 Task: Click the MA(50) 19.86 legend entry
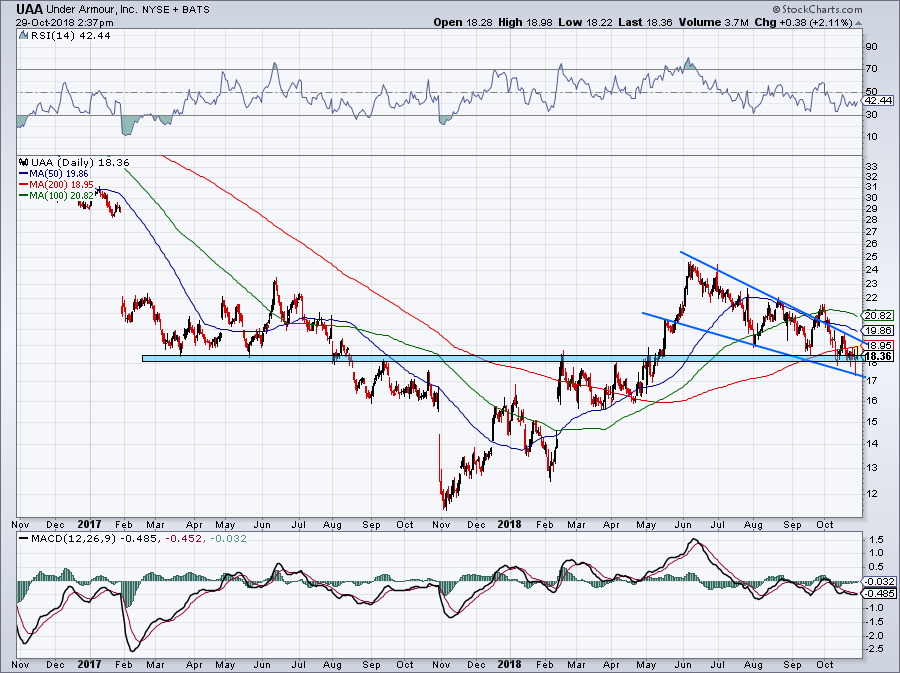coord(55,173)
